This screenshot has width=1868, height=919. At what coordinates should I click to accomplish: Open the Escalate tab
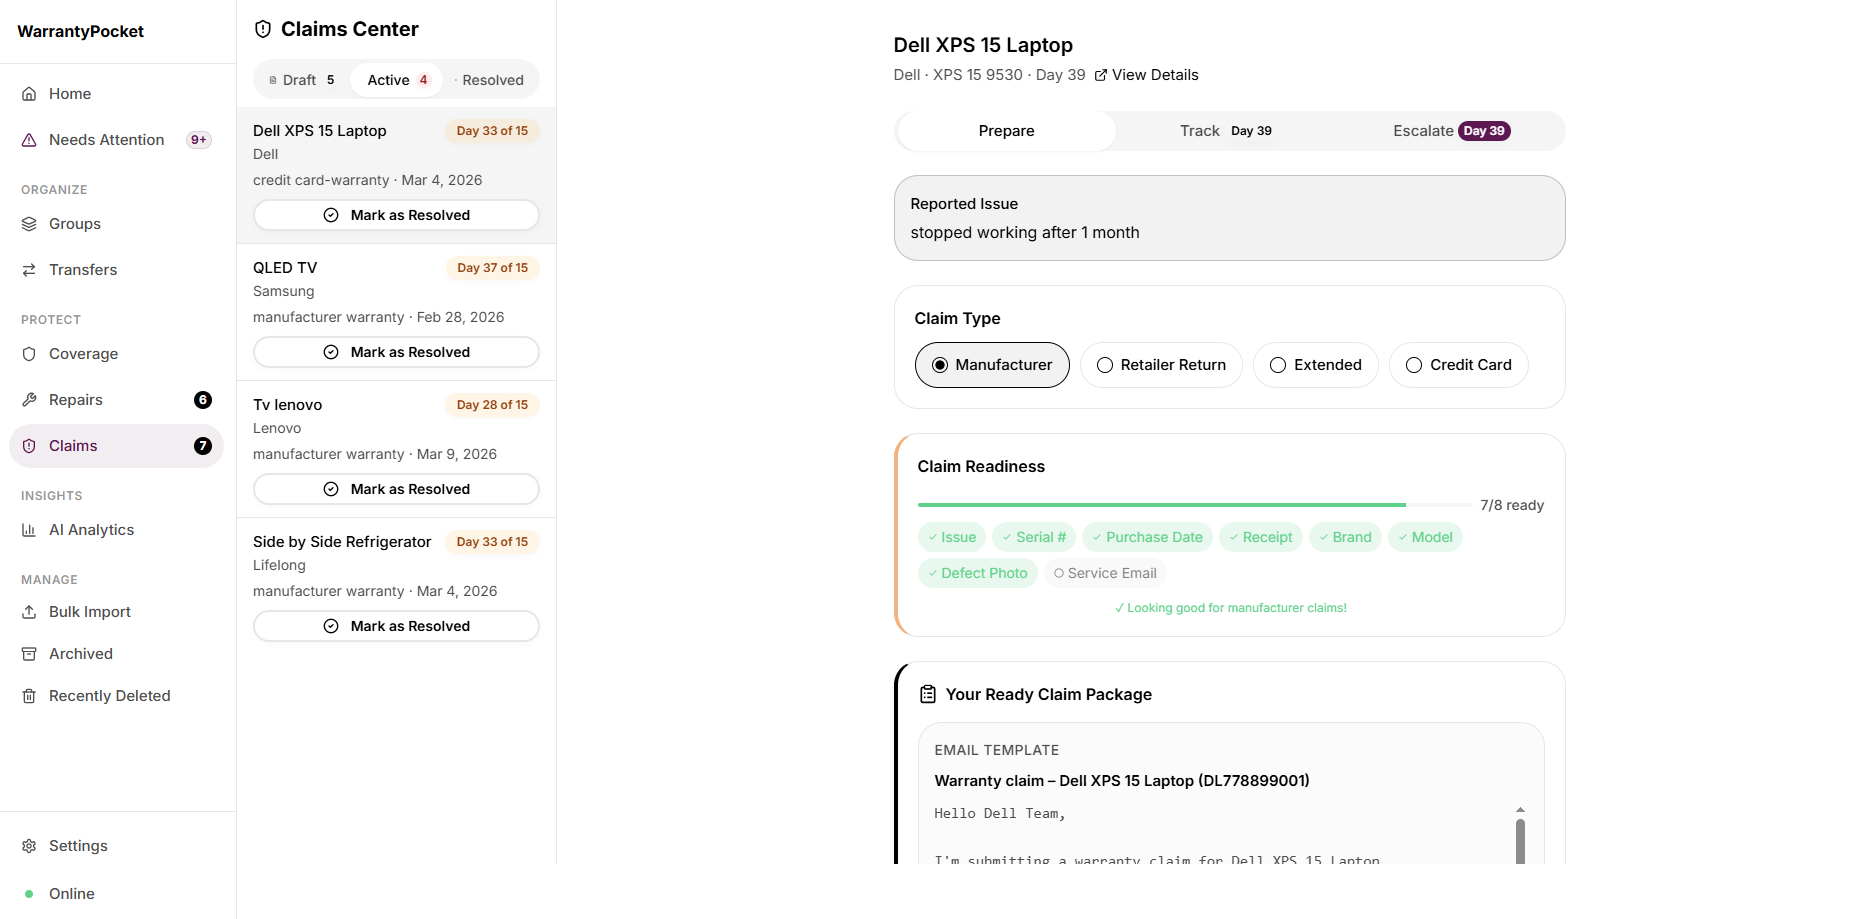(1451, 131)
